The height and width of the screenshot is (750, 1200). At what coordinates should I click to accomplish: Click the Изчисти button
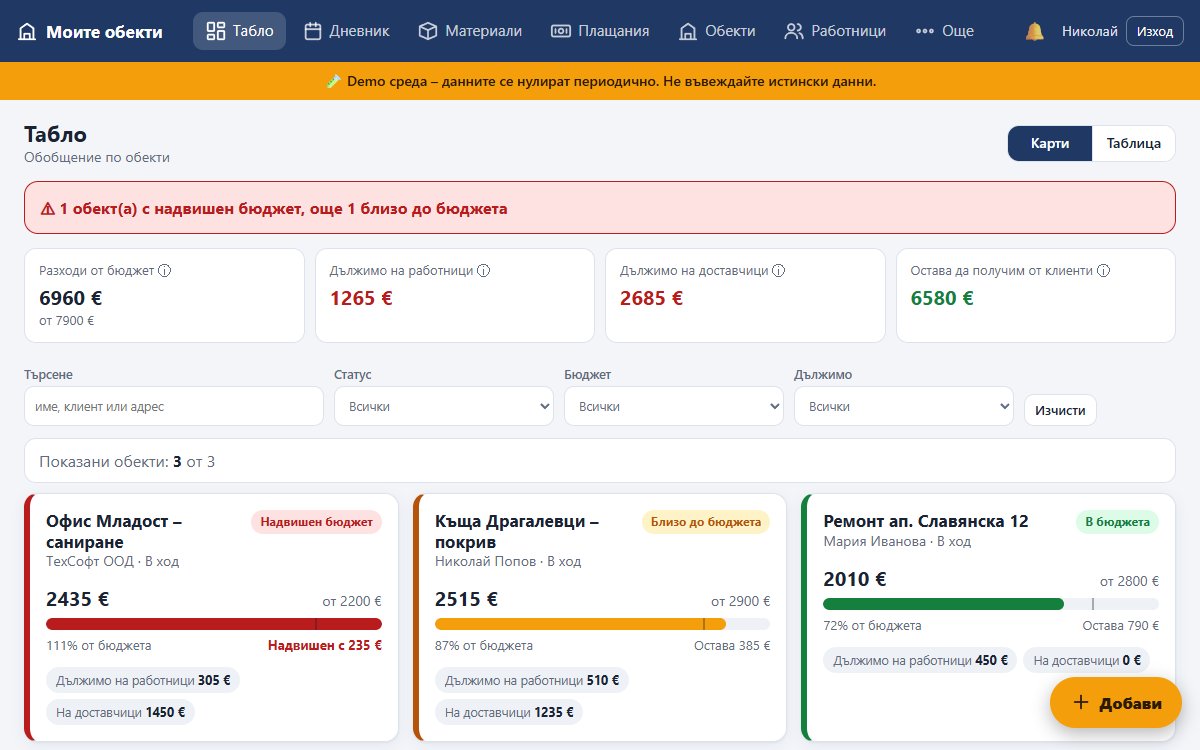[x=1060, y=410]
